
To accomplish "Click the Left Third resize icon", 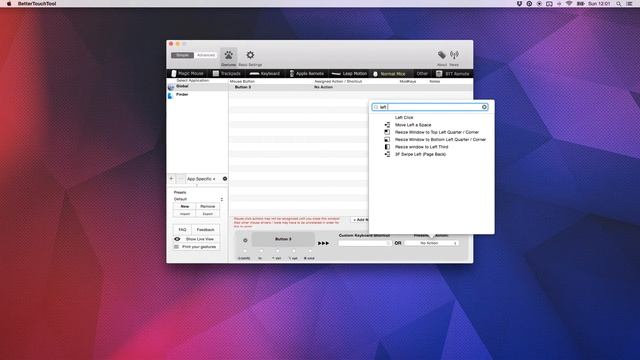I will [x=387, y=147].
